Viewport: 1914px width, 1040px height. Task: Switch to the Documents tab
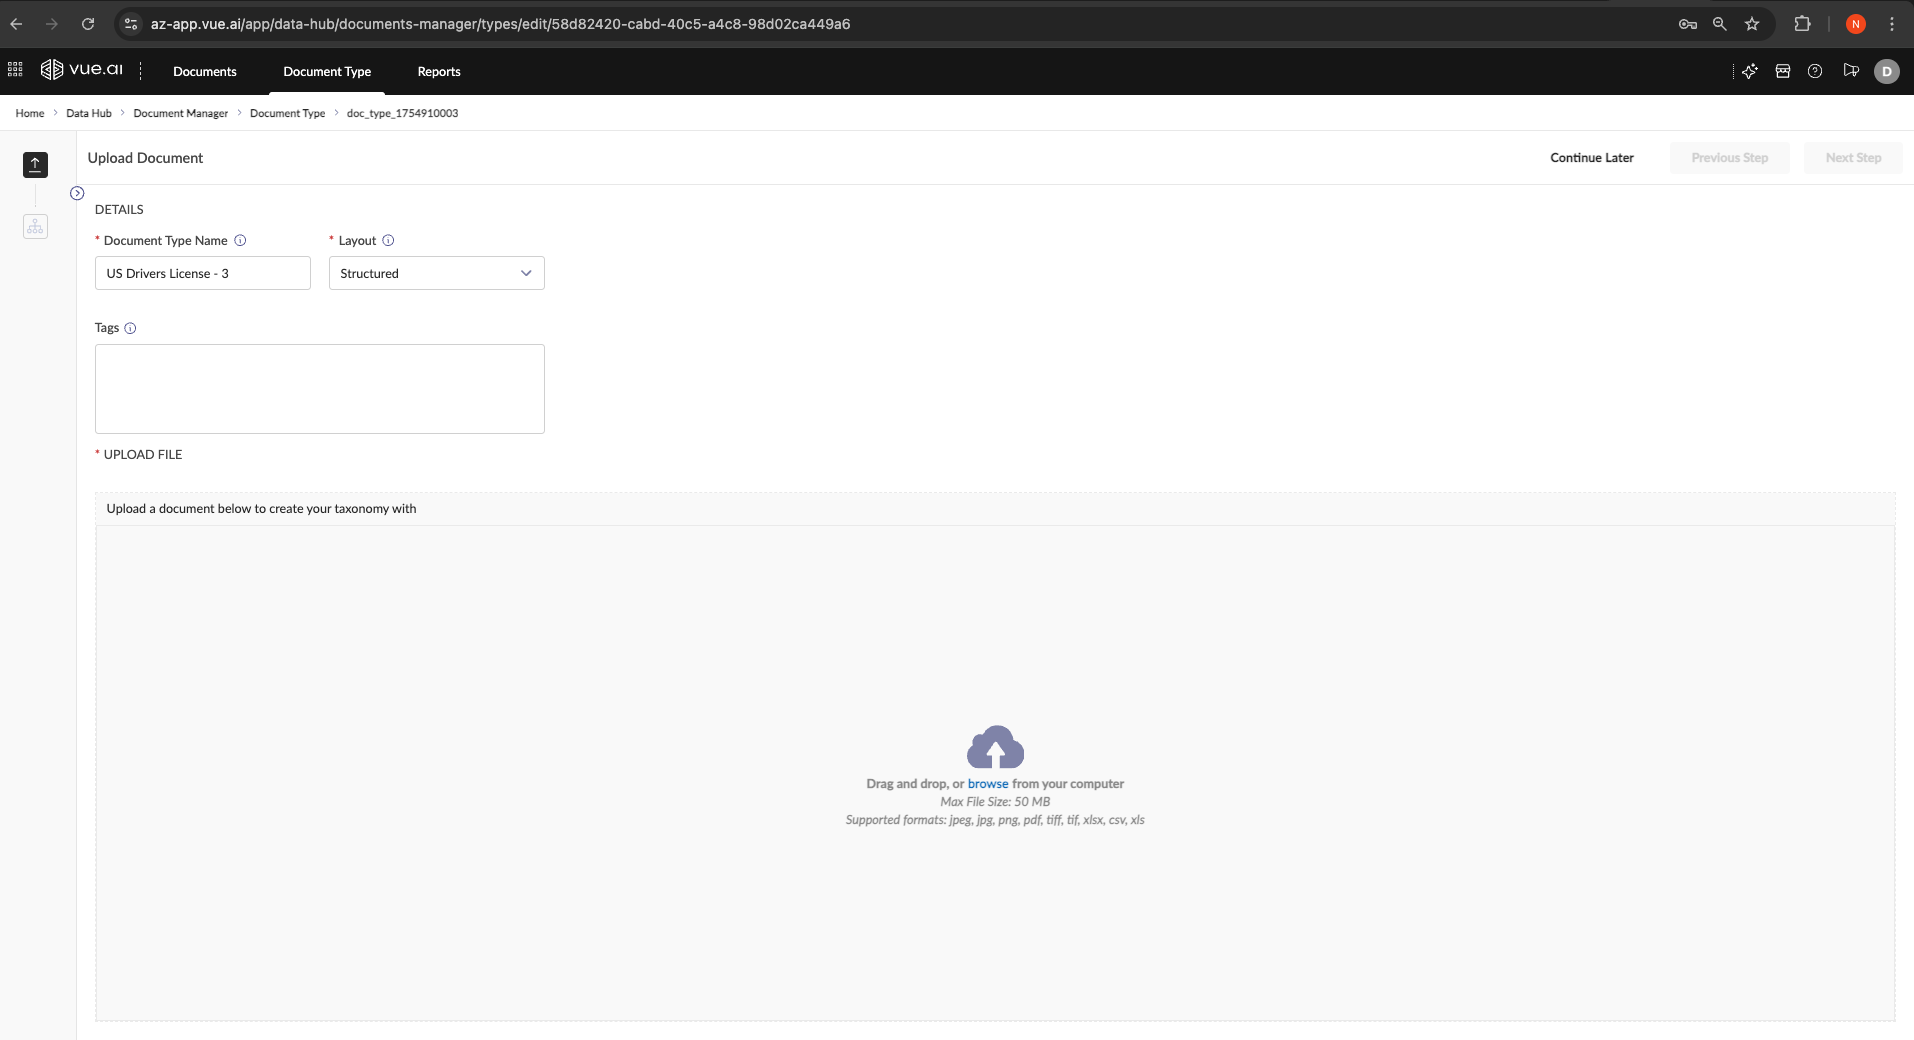click(x=204, y=71)
